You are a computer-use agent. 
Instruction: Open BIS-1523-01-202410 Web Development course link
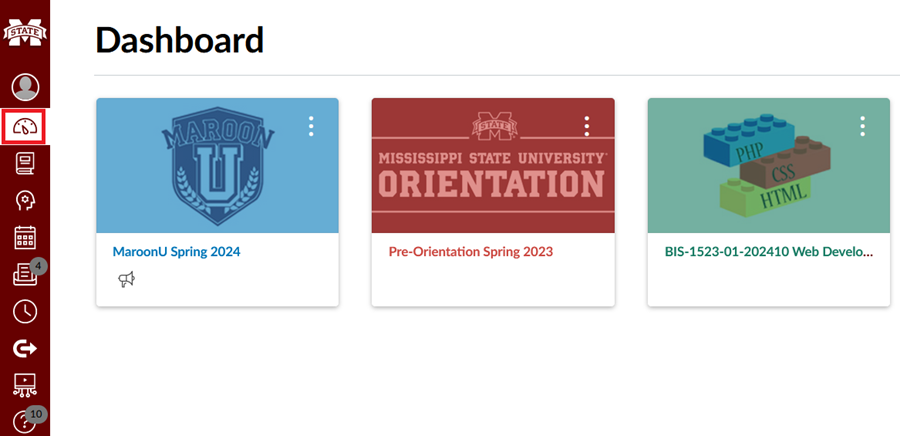click(769, 251)
